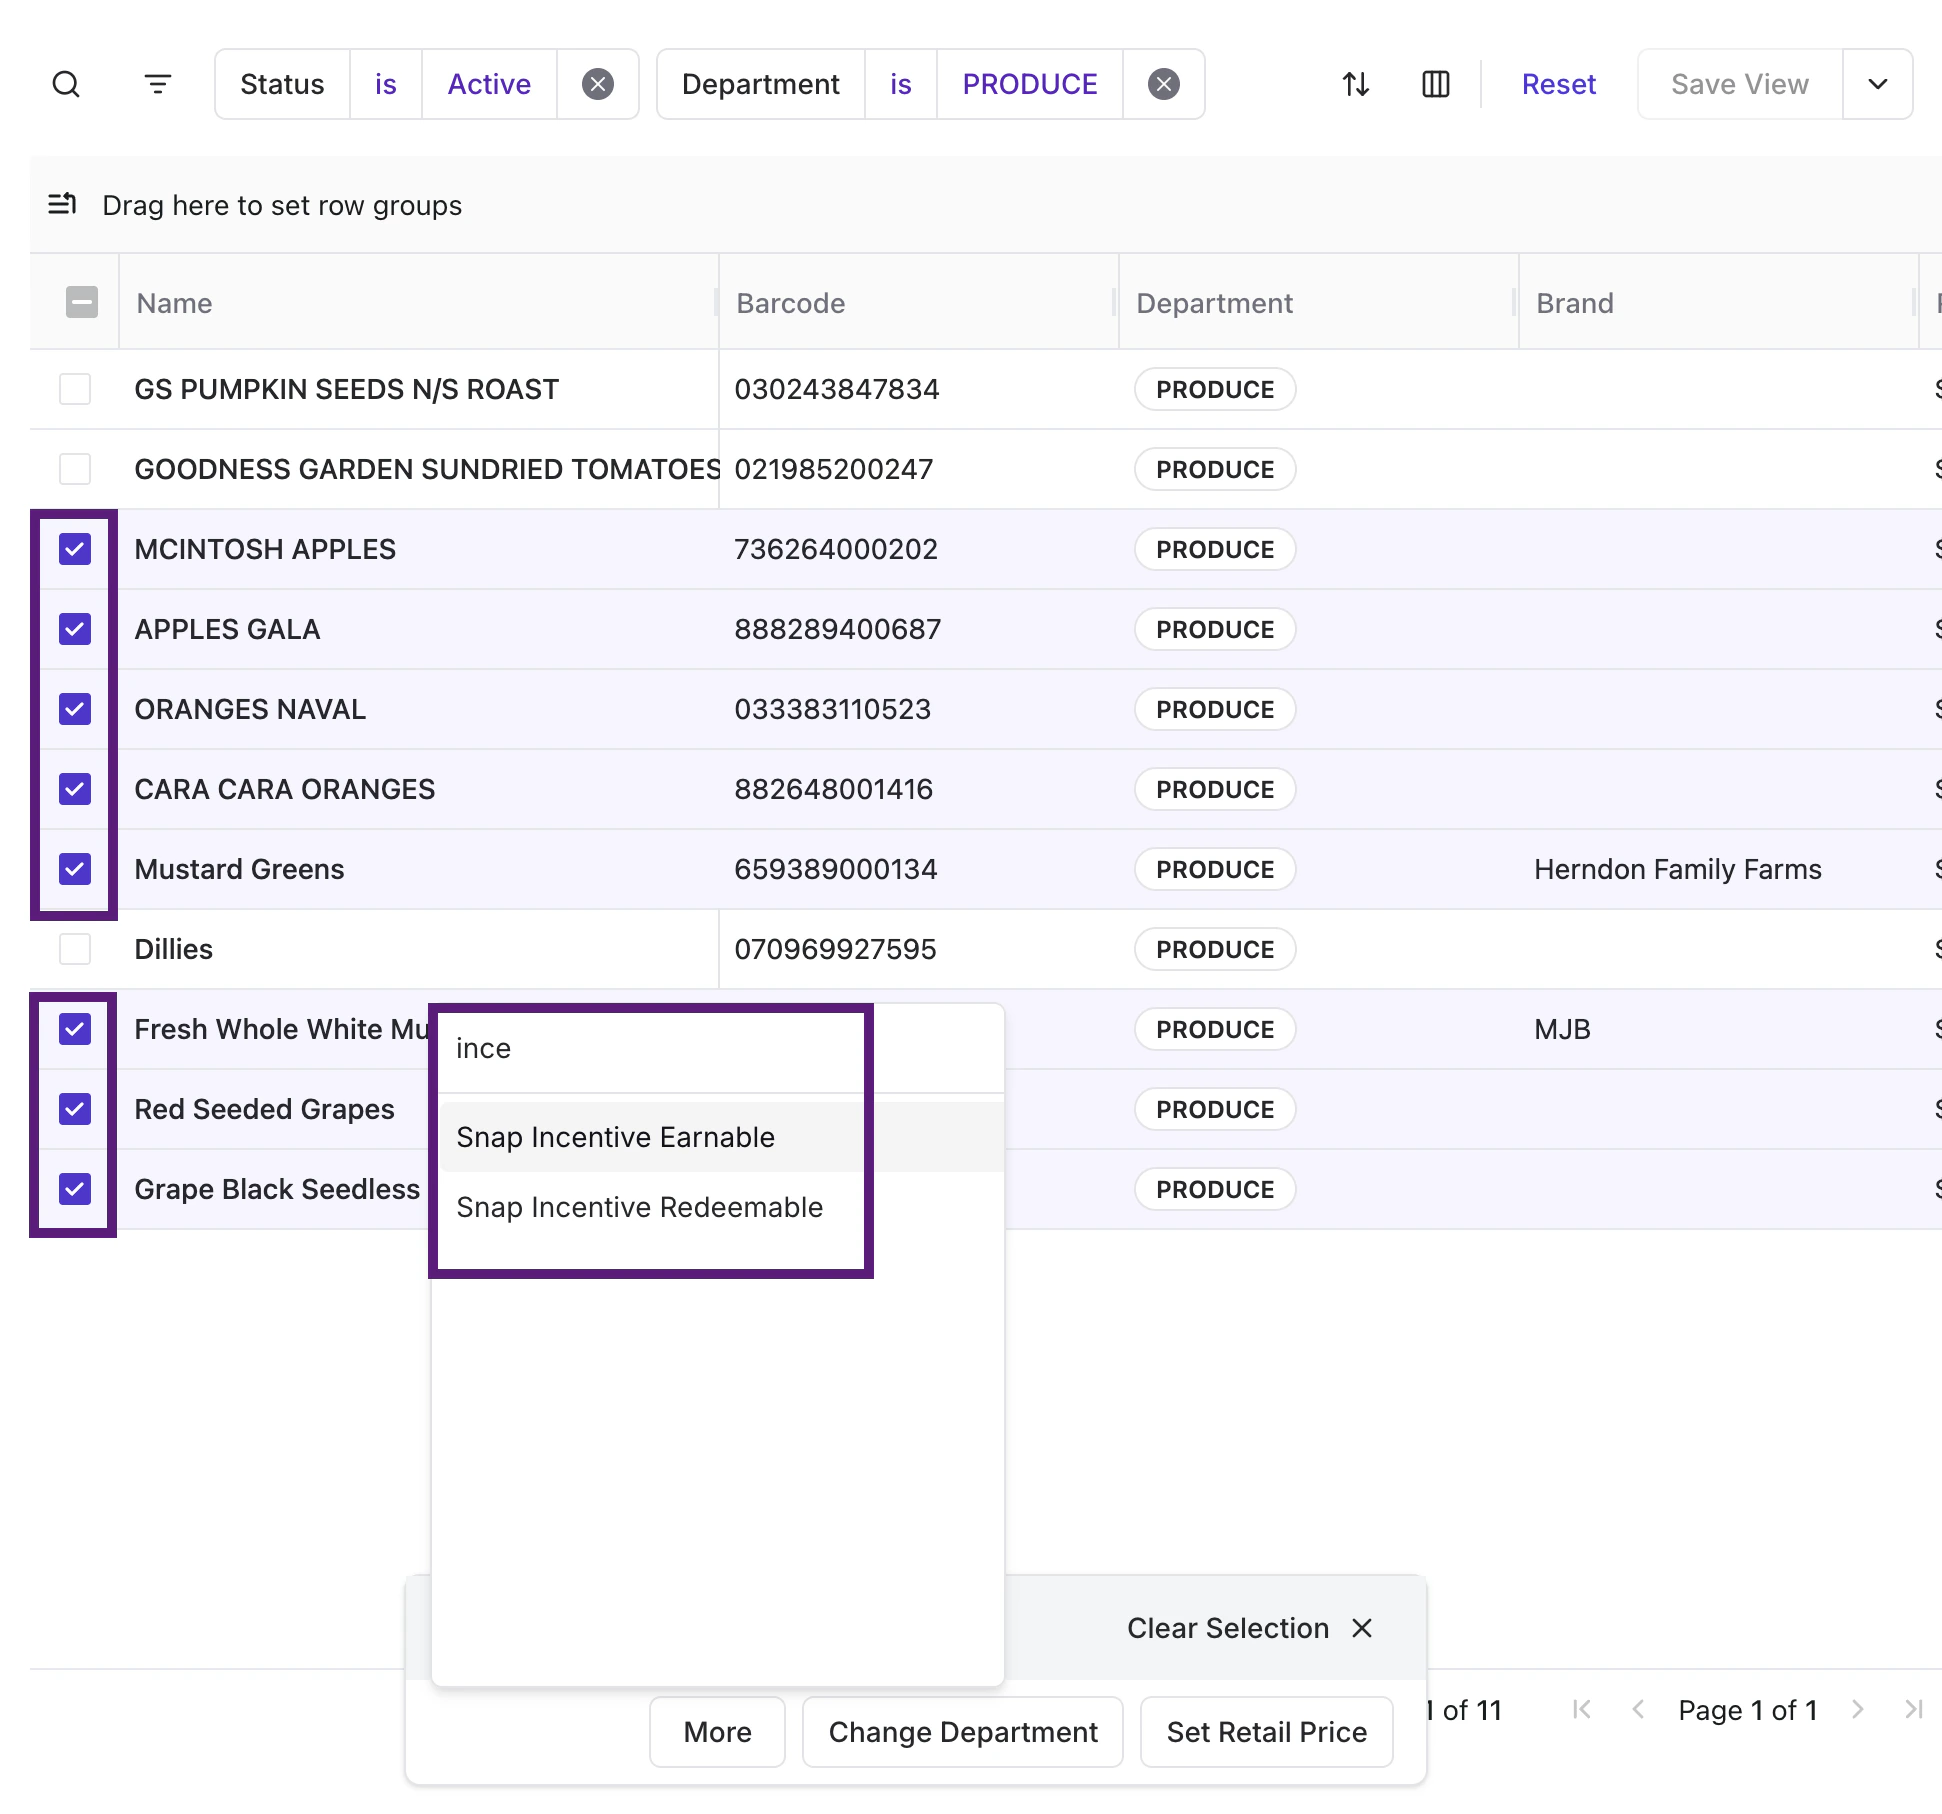Expand the Save View dropdown arrow

pyautogui.click(x=1877, y=84)
